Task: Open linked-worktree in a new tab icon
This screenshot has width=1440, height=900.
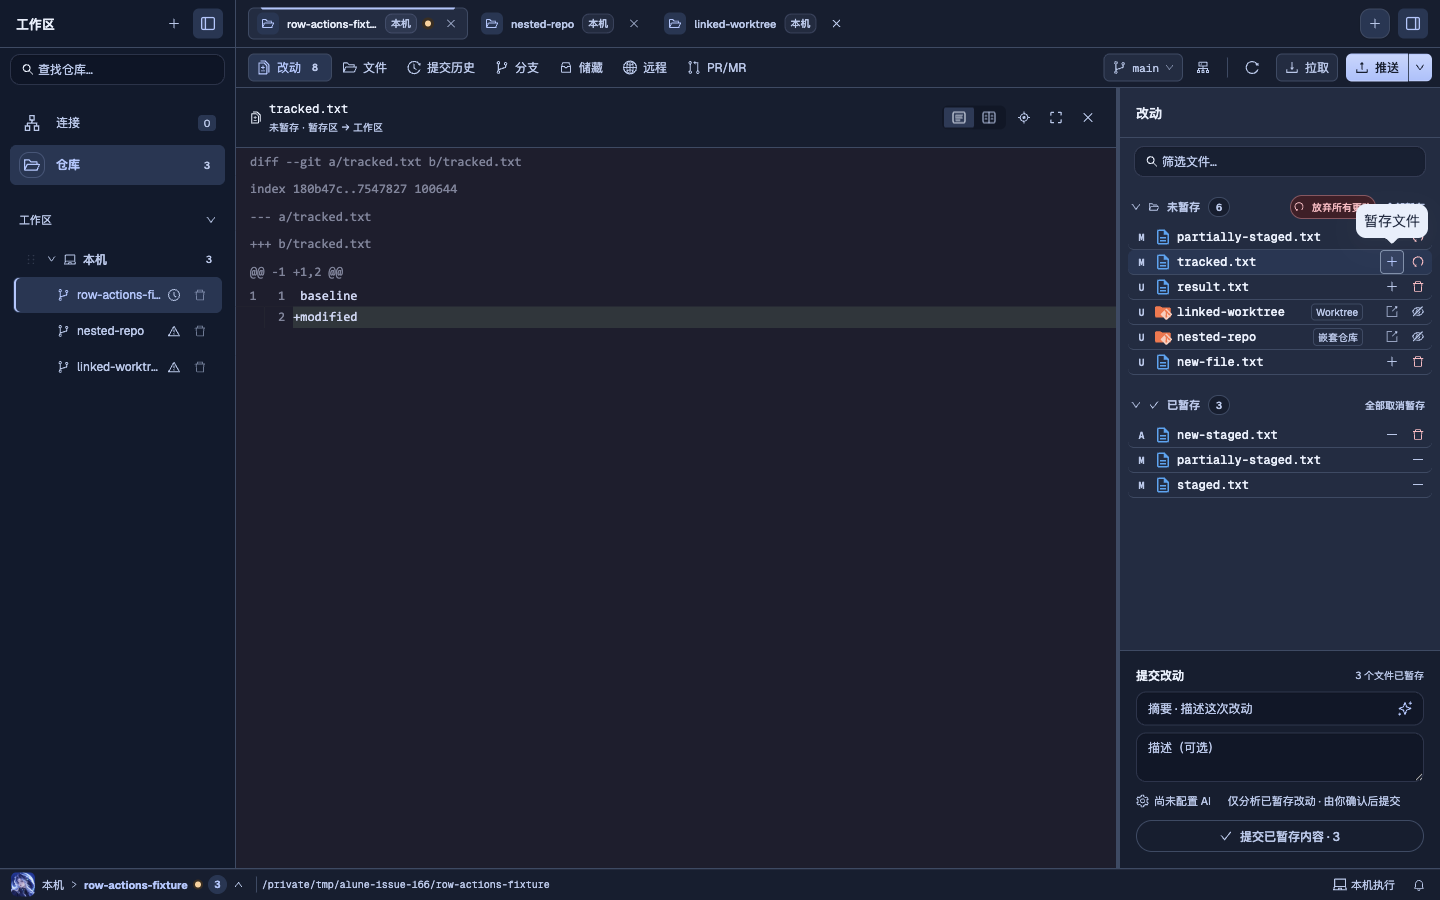Action: 1392,312
